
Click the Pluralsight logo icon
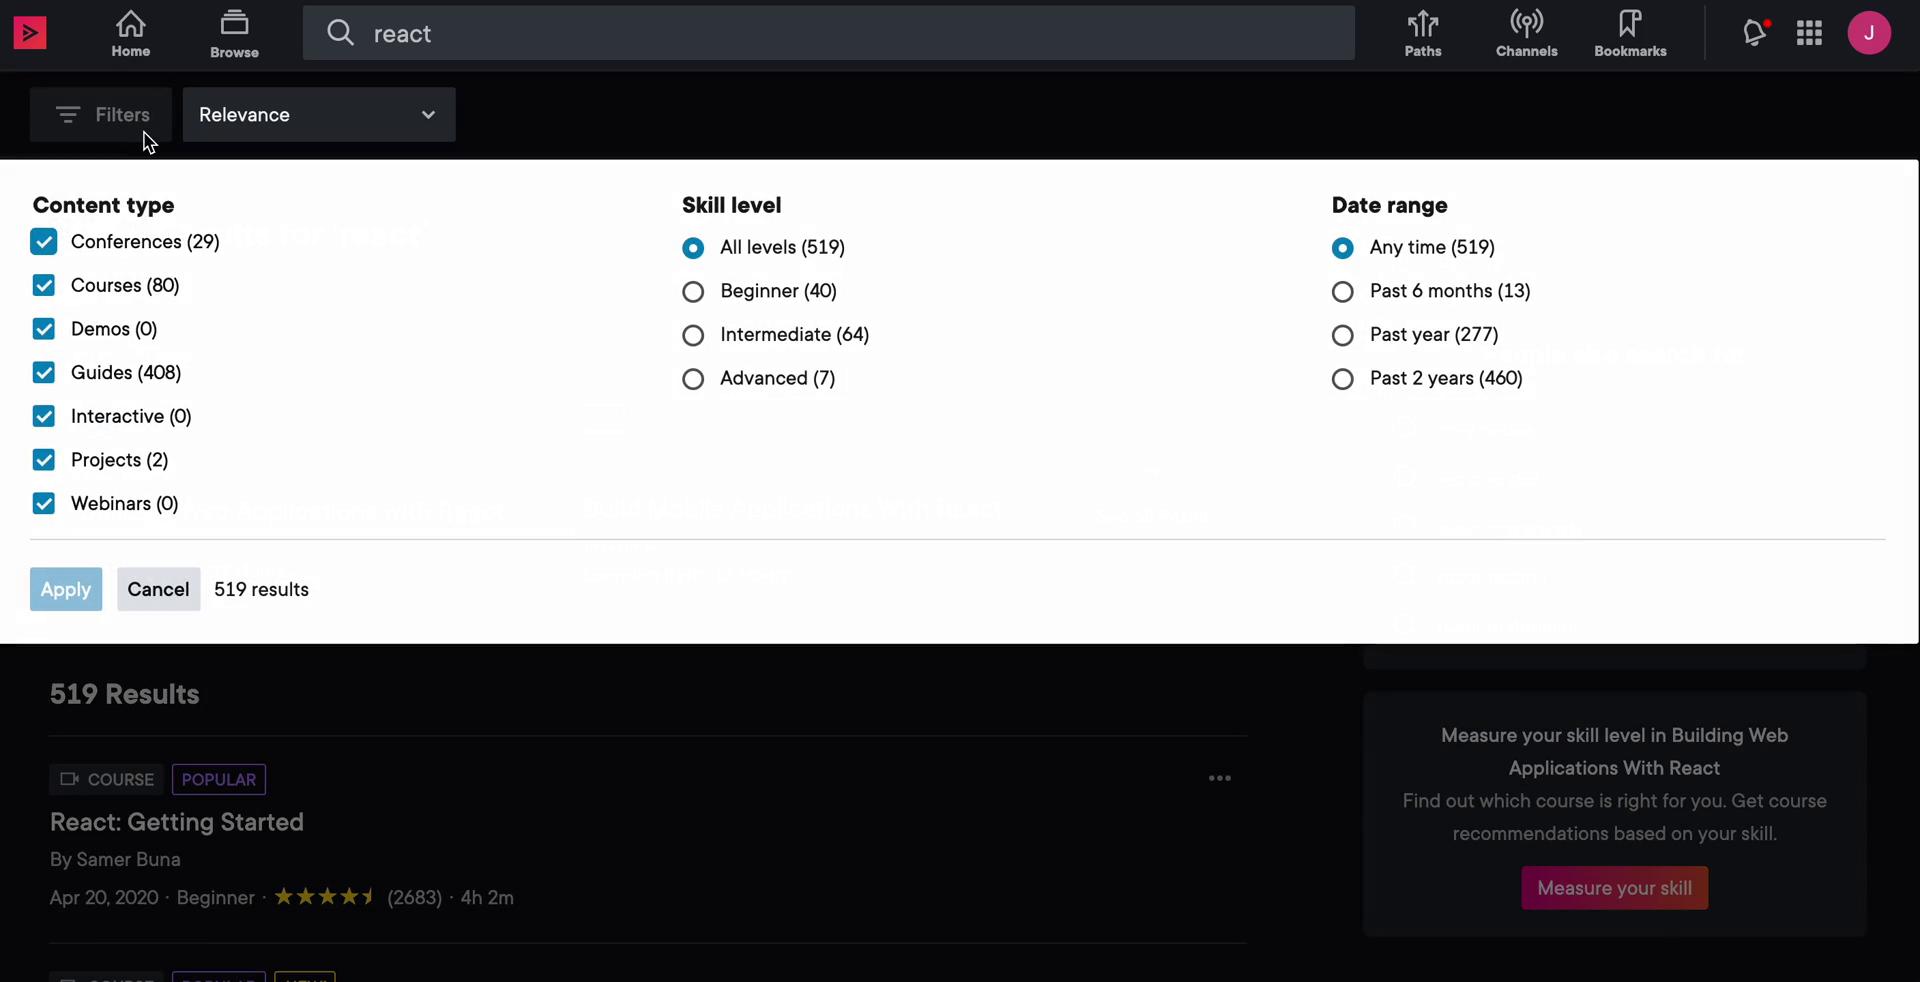point(30,33)
